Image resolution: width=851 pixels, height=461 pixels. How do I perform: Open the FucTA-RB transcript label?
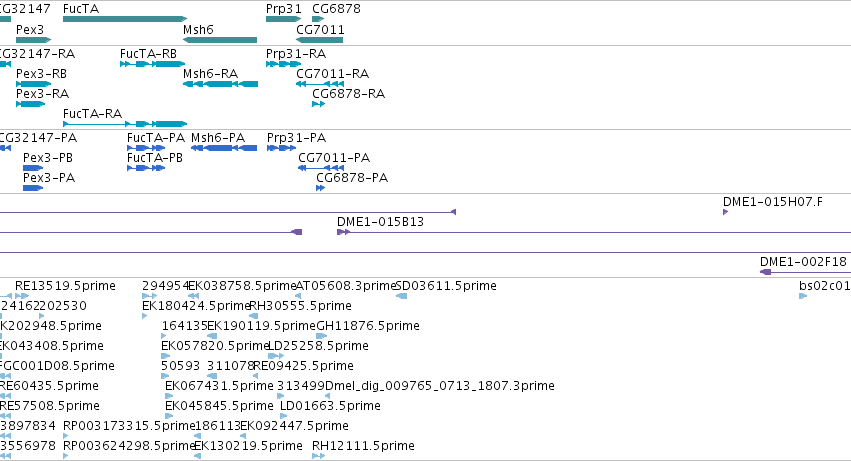pyautogui.click(x=148, y=54)
